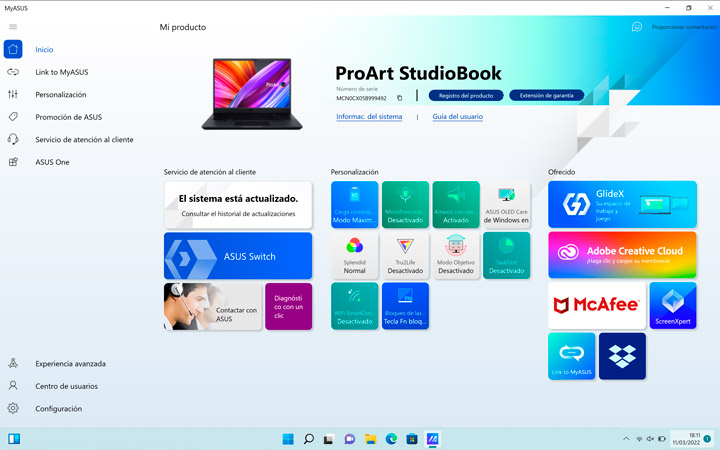Toggle the TaskFirst tile
Image resolution: width=720 pixels, height=450 pixels.
(x=506, y=256)
